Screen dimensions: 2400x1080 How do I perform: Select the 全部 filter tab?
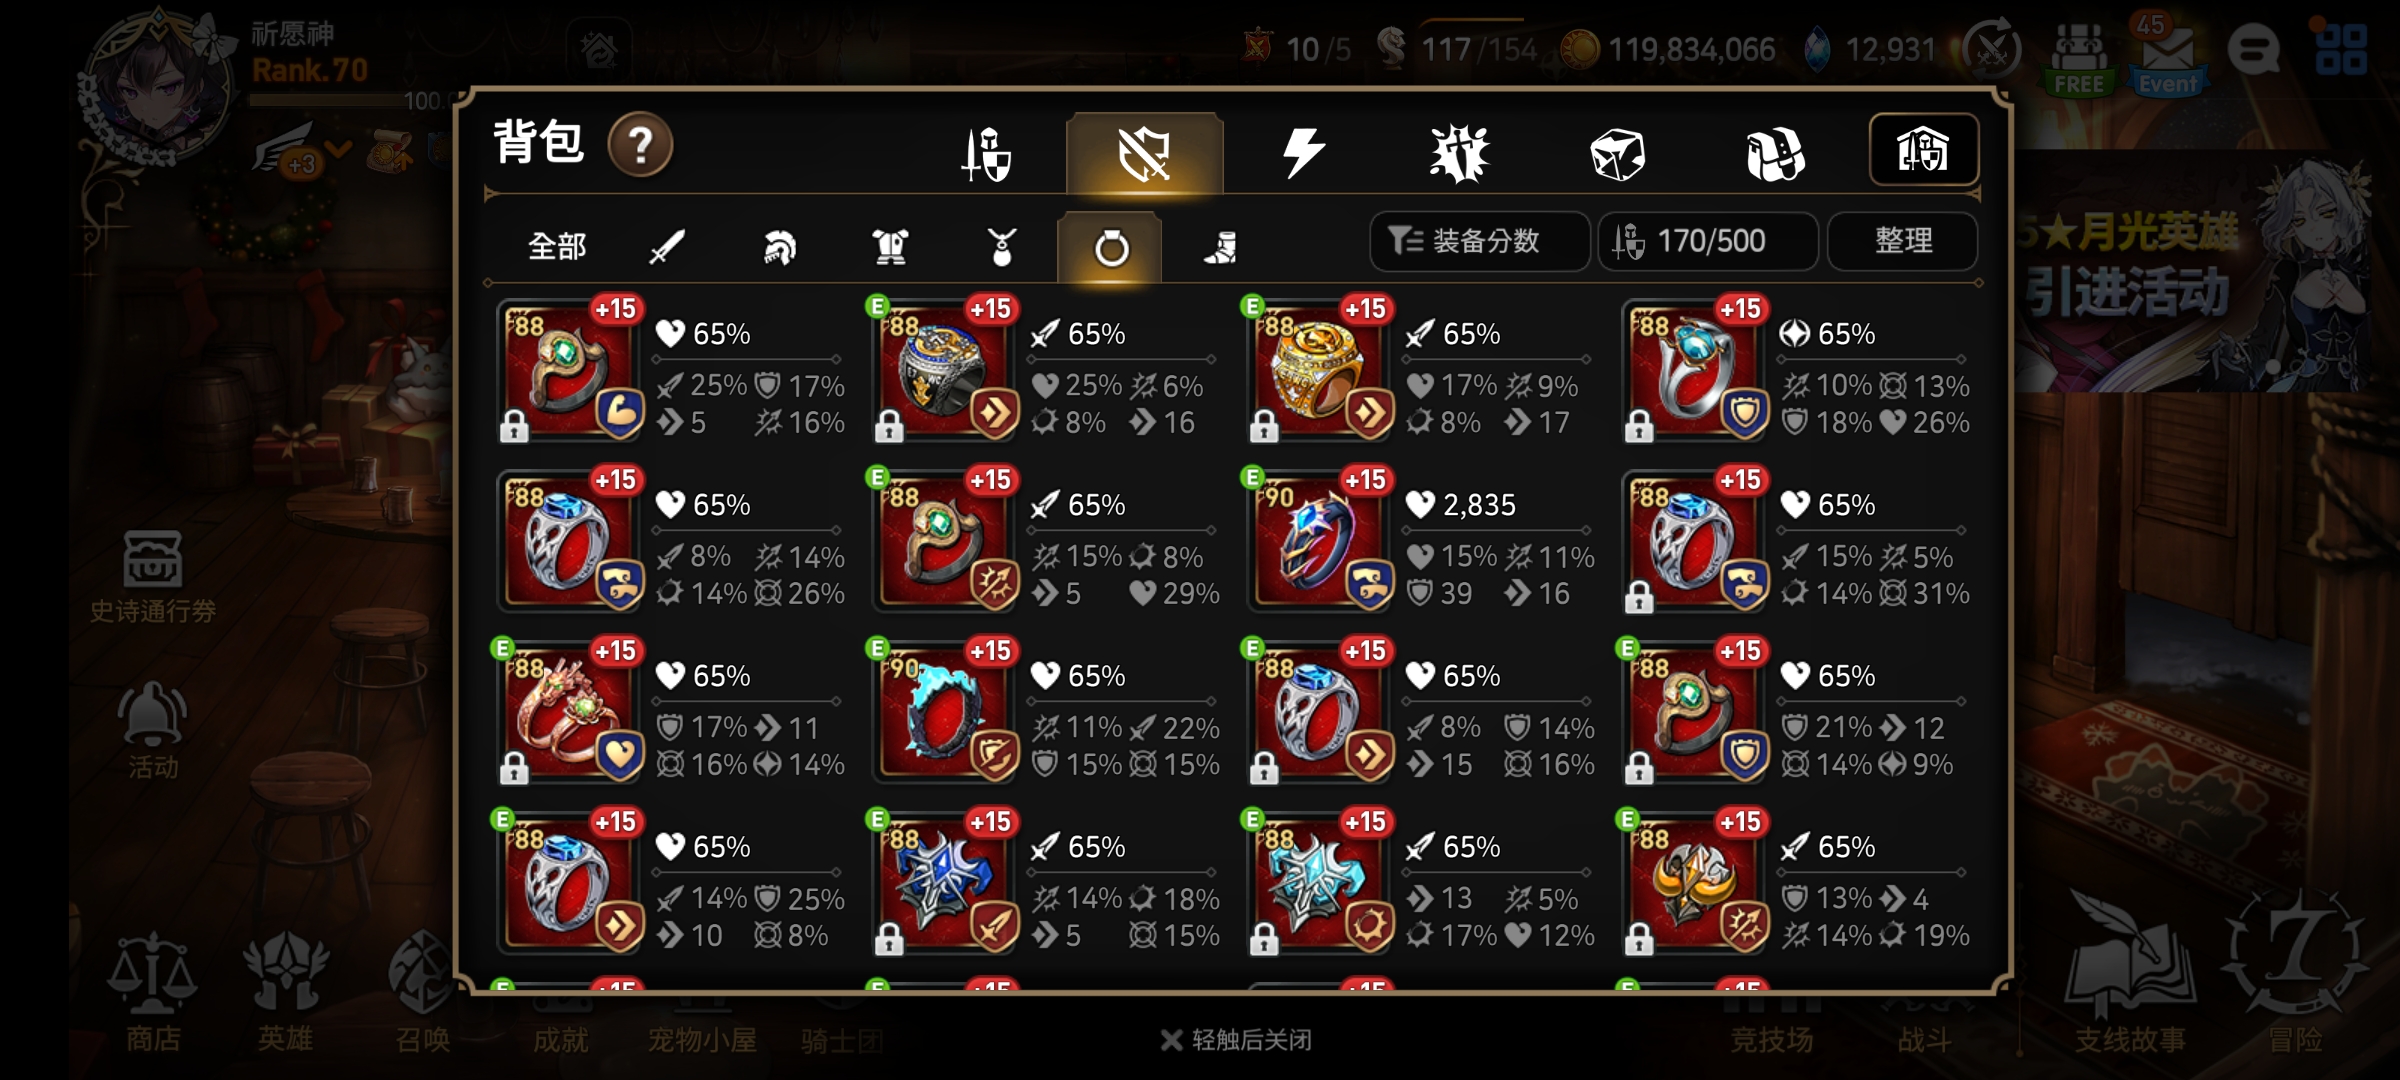tap(557, 246)
